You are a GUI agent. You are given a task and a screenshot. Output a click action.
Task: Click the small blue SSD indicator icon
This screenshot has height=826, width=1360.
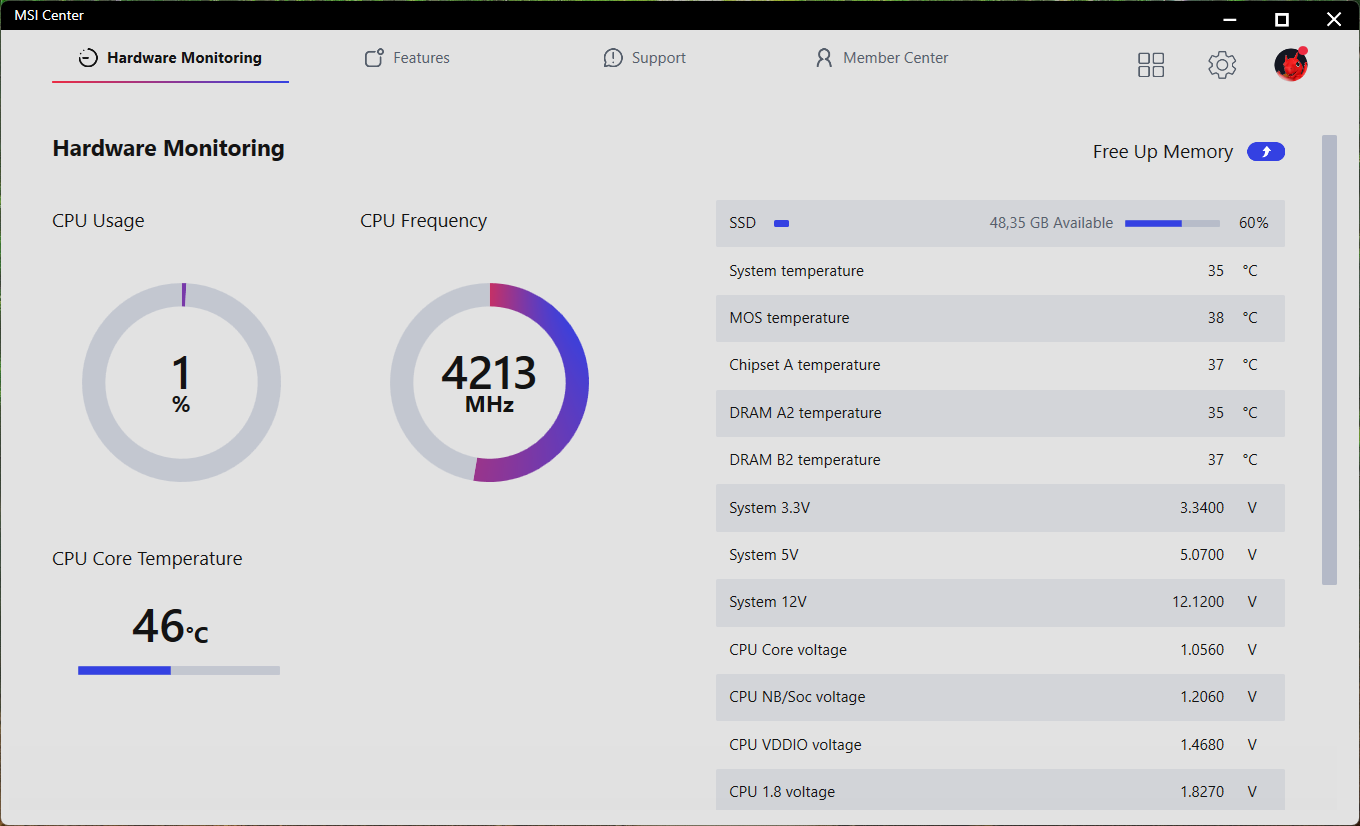(781, 223)
